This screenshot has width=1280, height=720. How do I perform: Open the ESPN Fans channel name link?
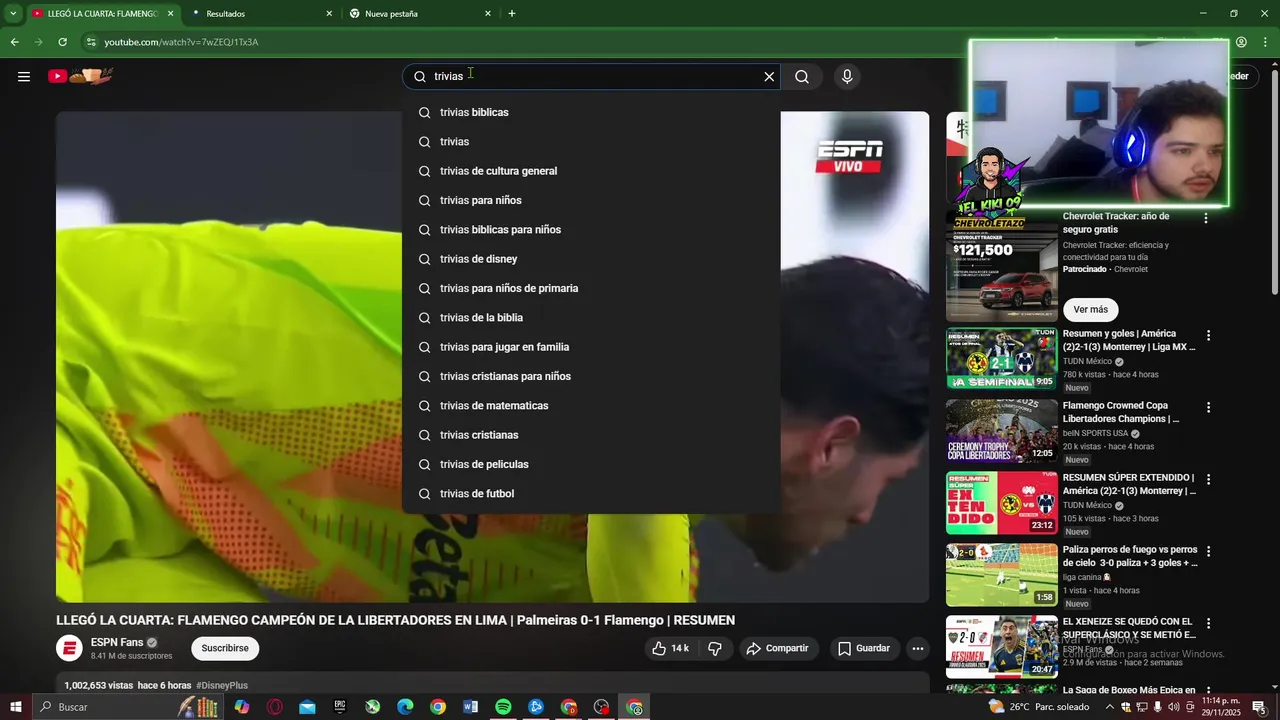(117, 642)
